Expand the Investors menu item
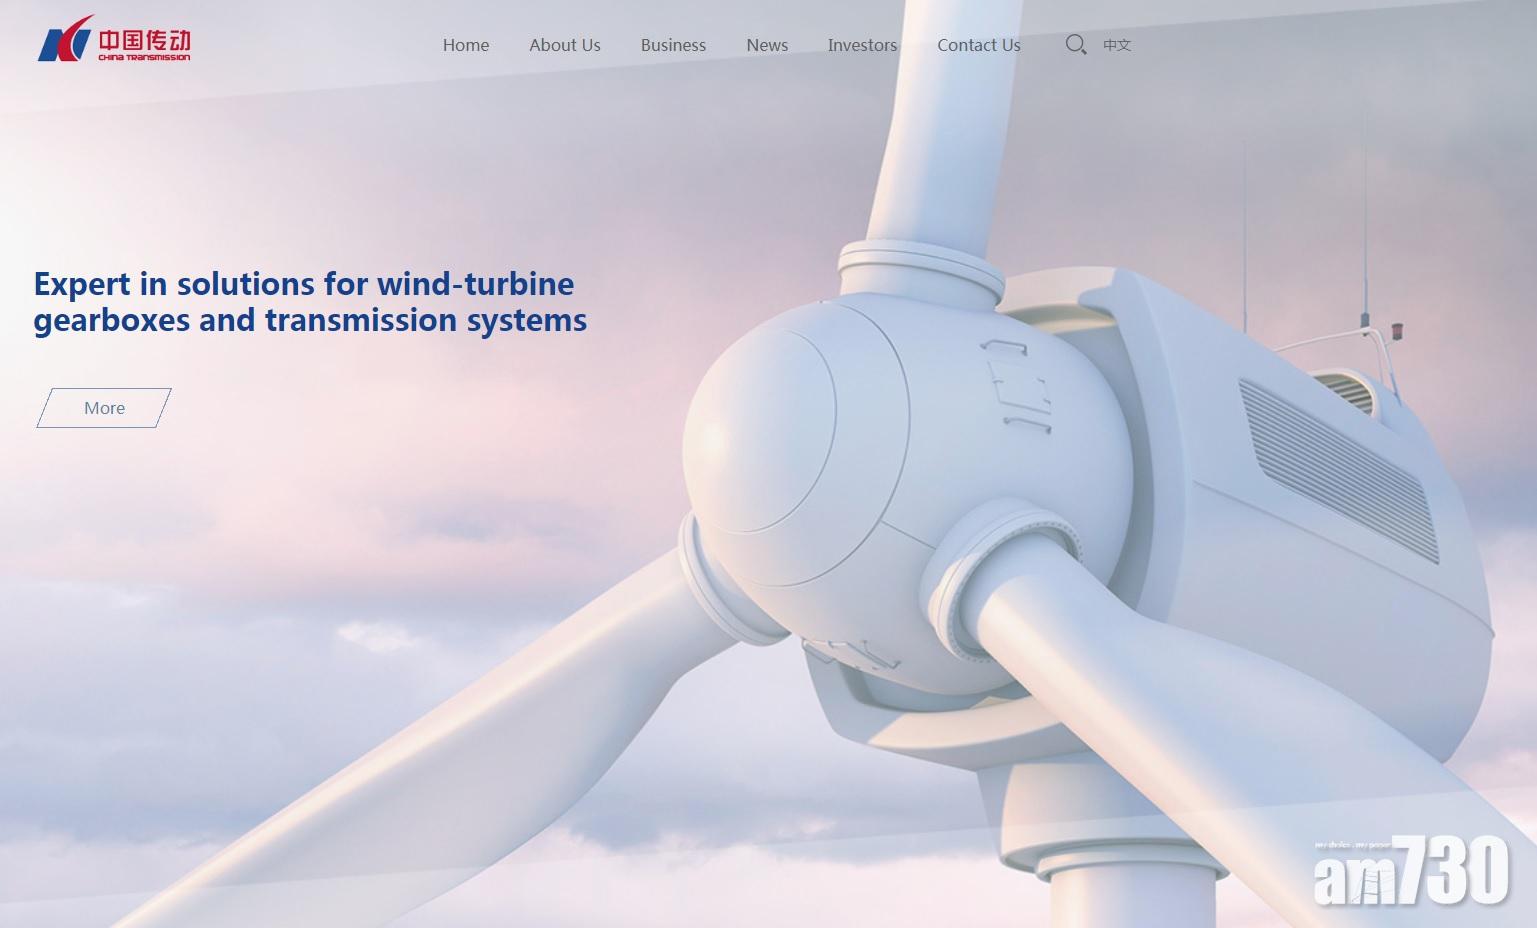The image size is (1537, 928). 862,45
